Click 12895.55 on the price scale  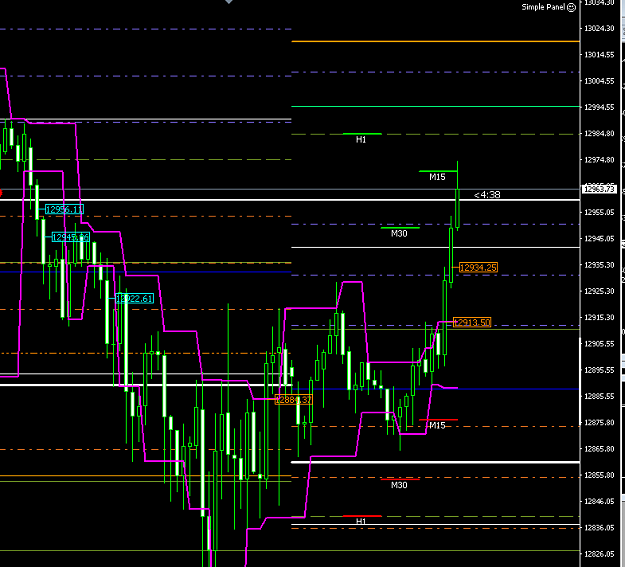[x=599, y=370]
